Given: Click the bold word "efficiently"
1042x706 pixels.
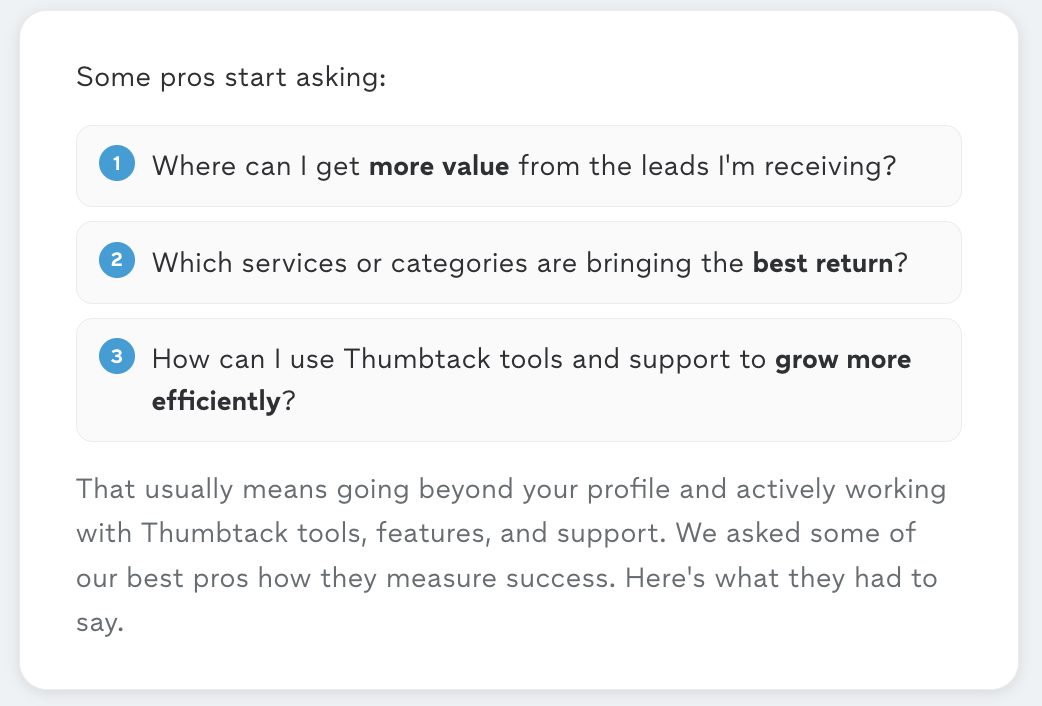Looking at the screenshot, I should (x=216, y=401).
